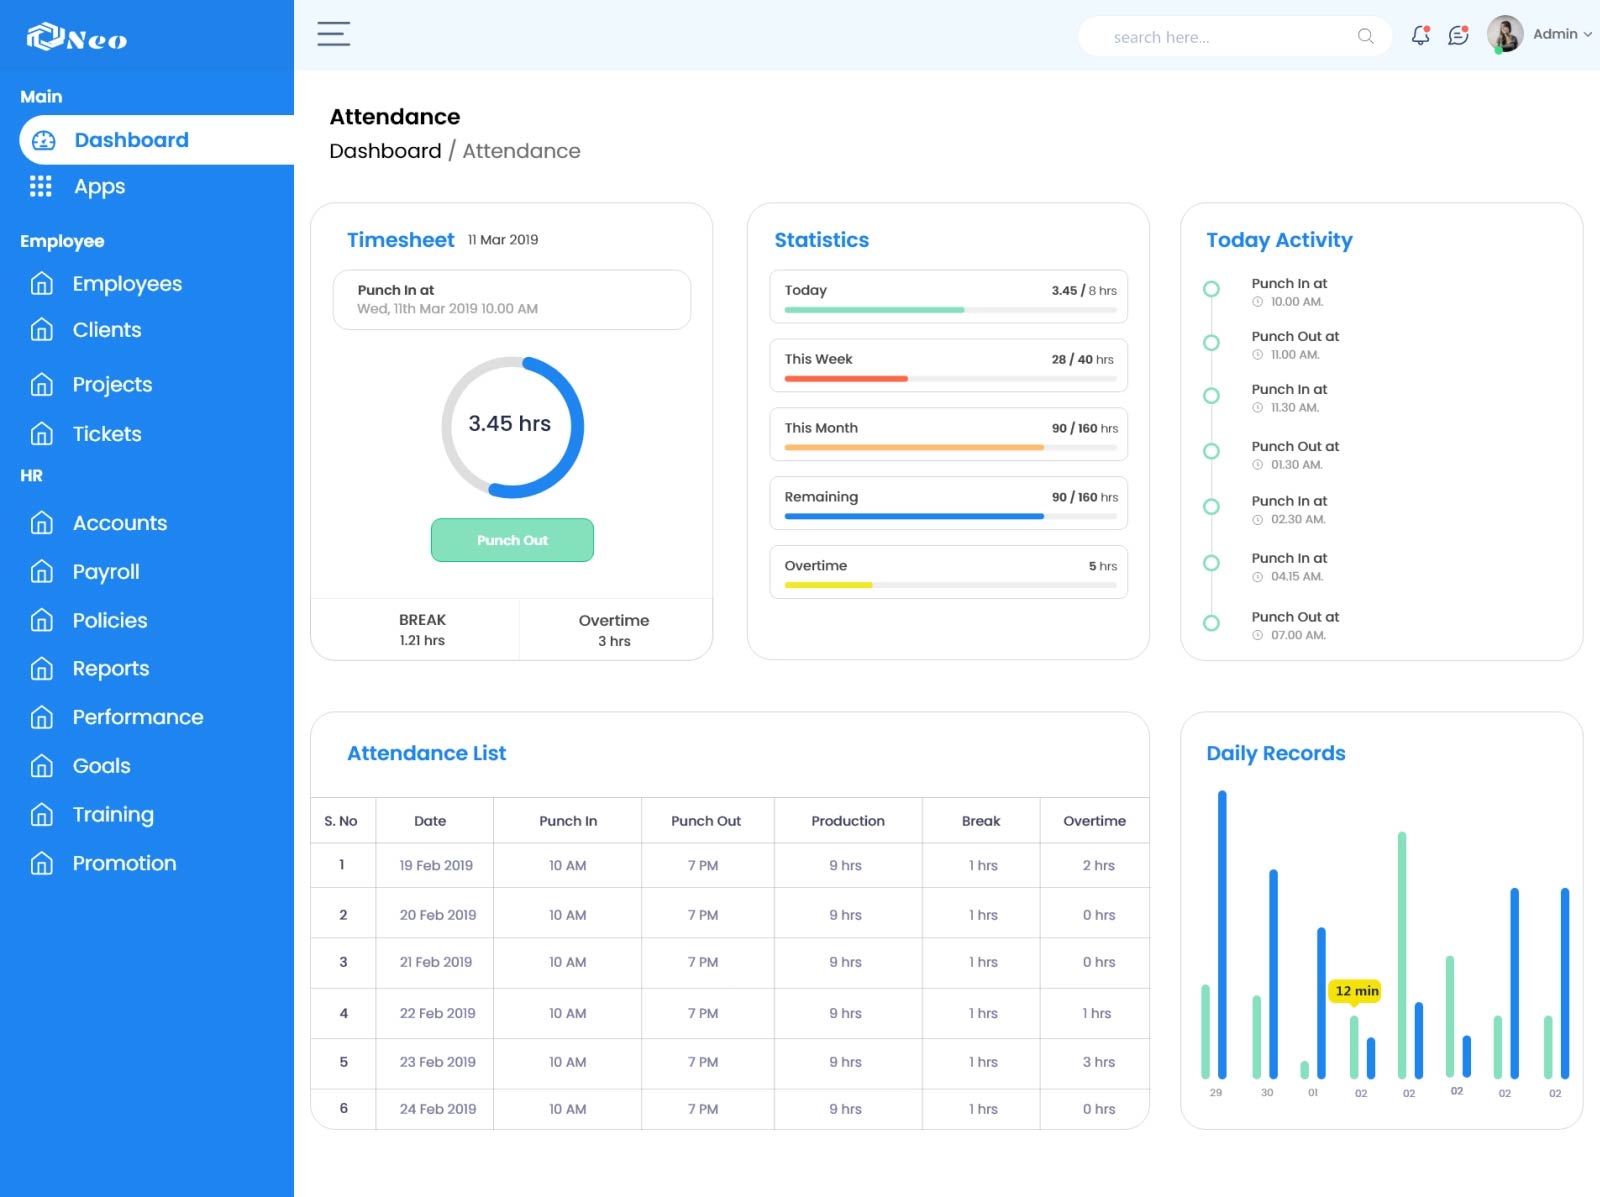Select the Dashboard gauge icon in sidebar

pyautogui.click(x=42, y=140)
